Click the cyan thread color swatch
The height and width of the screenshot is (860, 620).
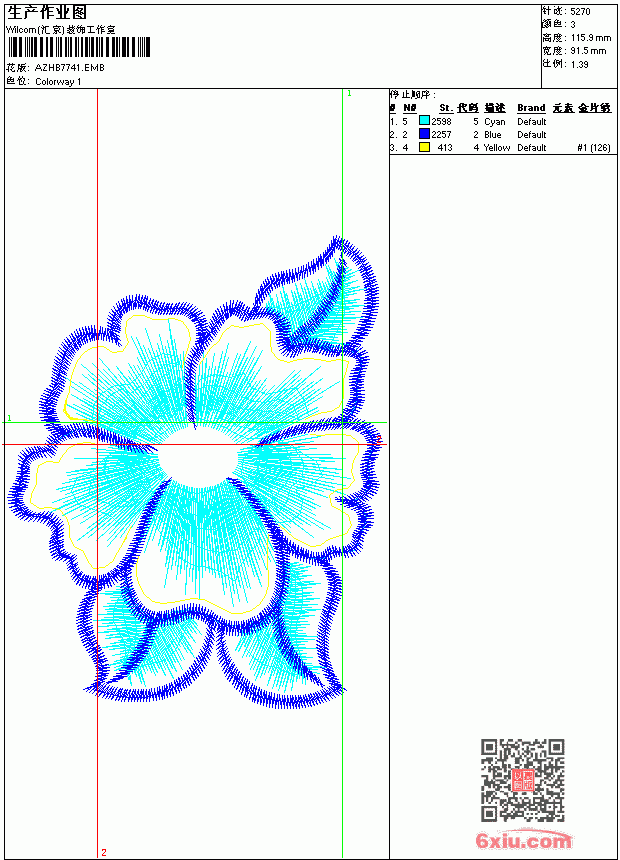pos(424,121)
